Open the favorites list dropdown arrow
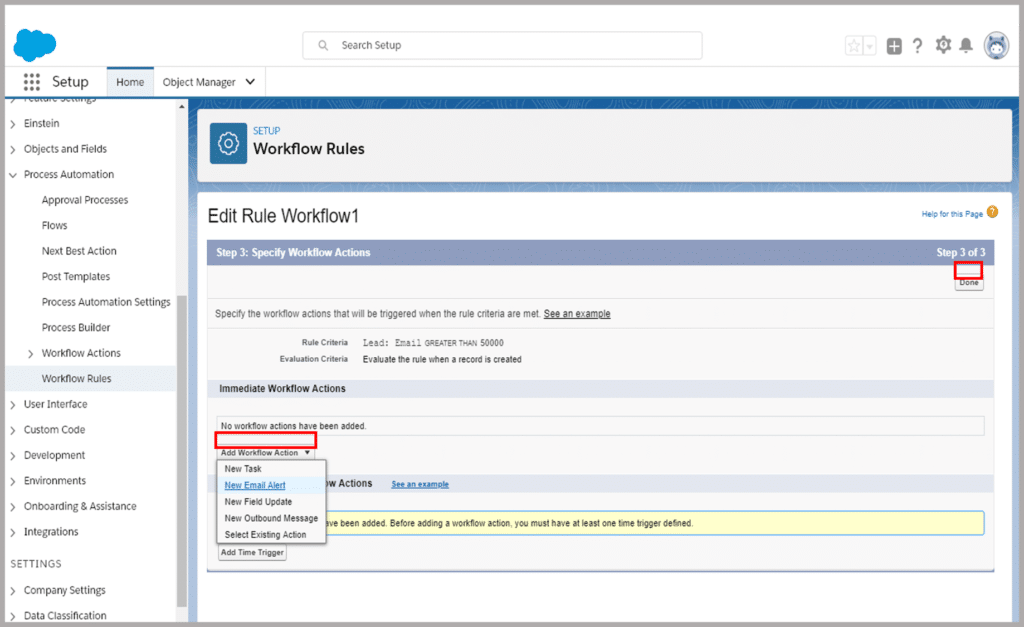The image size is (1024, 627). 869,46
